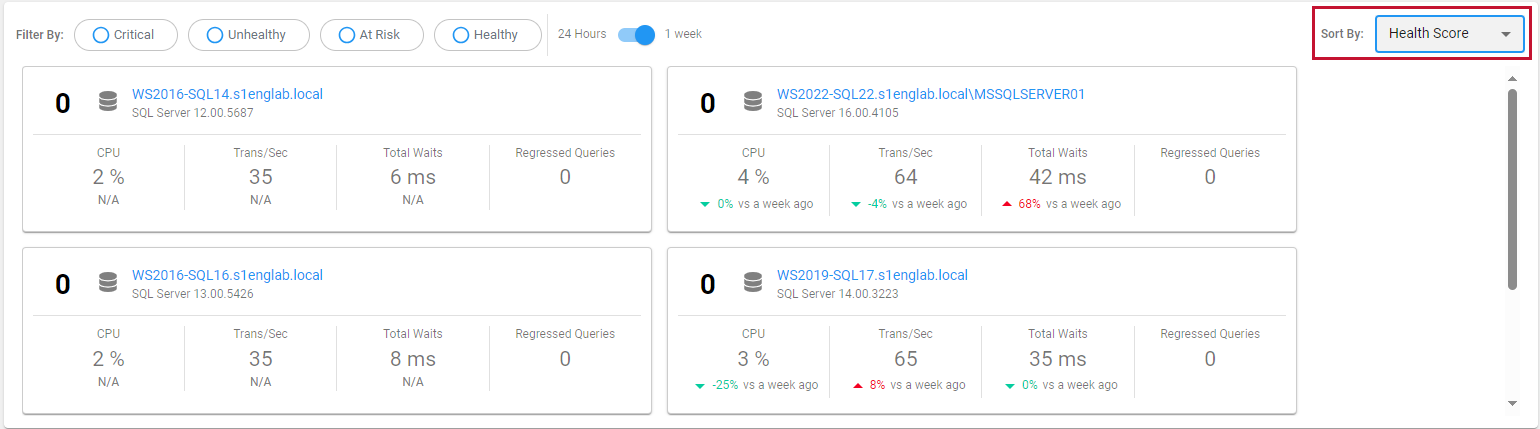Click the 42 ms Total Waits value

pyautogui.click(x=1057, y=177)
